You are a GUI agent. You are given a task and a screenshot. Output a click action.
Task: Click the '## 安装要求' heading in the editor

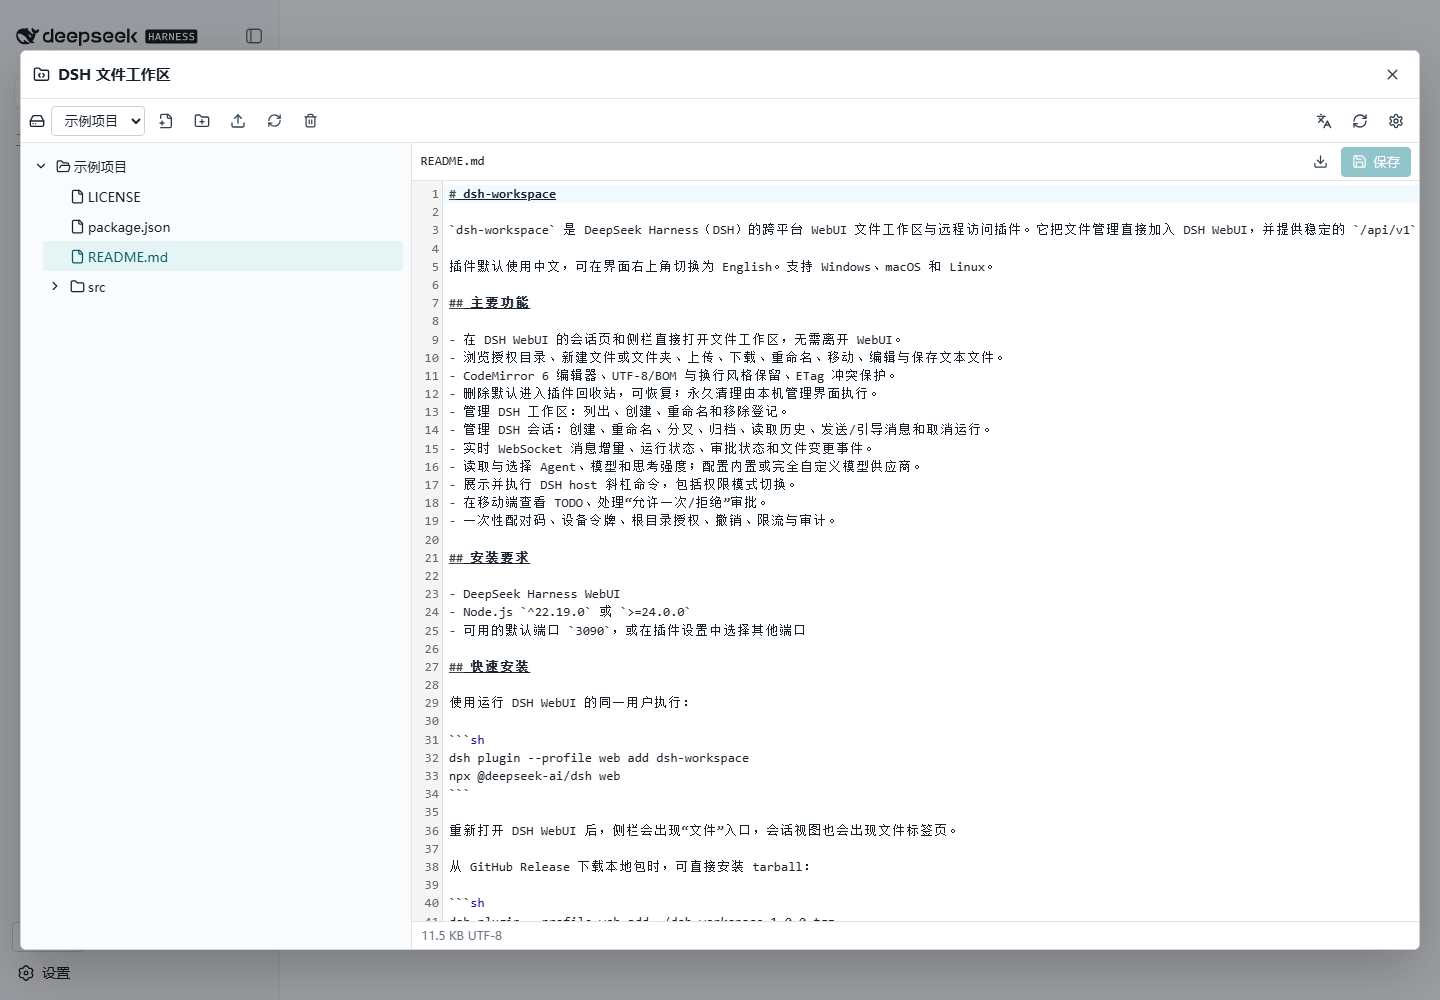(489, 558)
